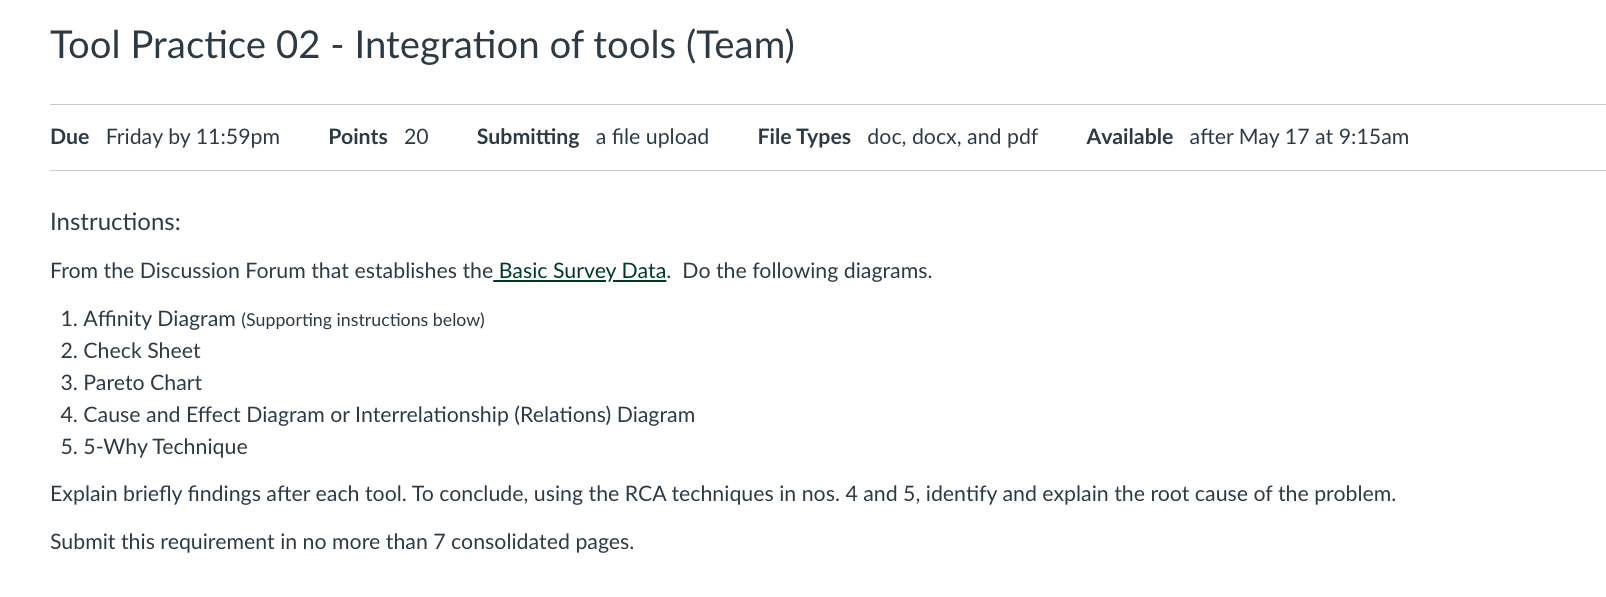This screenshot has height=597, width=1606.
Task: Click the 7 consolidated pages submission sentence
Action: click(x=341, y=542)
